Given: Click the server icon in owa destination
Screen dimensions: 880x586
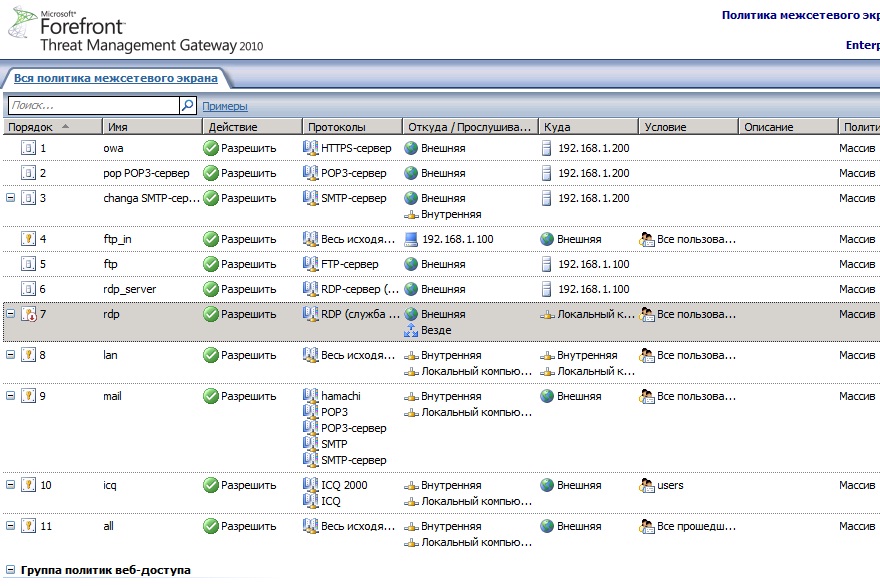Looking at the screenshot, I should [x=547, y=148].
